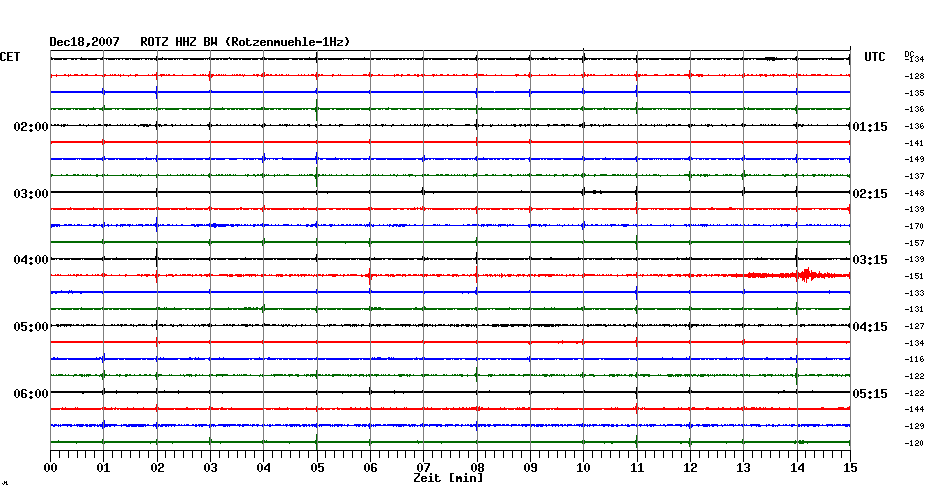
Task: Click the 04:15 UTC time label
Action: click(x=870, y=327)
